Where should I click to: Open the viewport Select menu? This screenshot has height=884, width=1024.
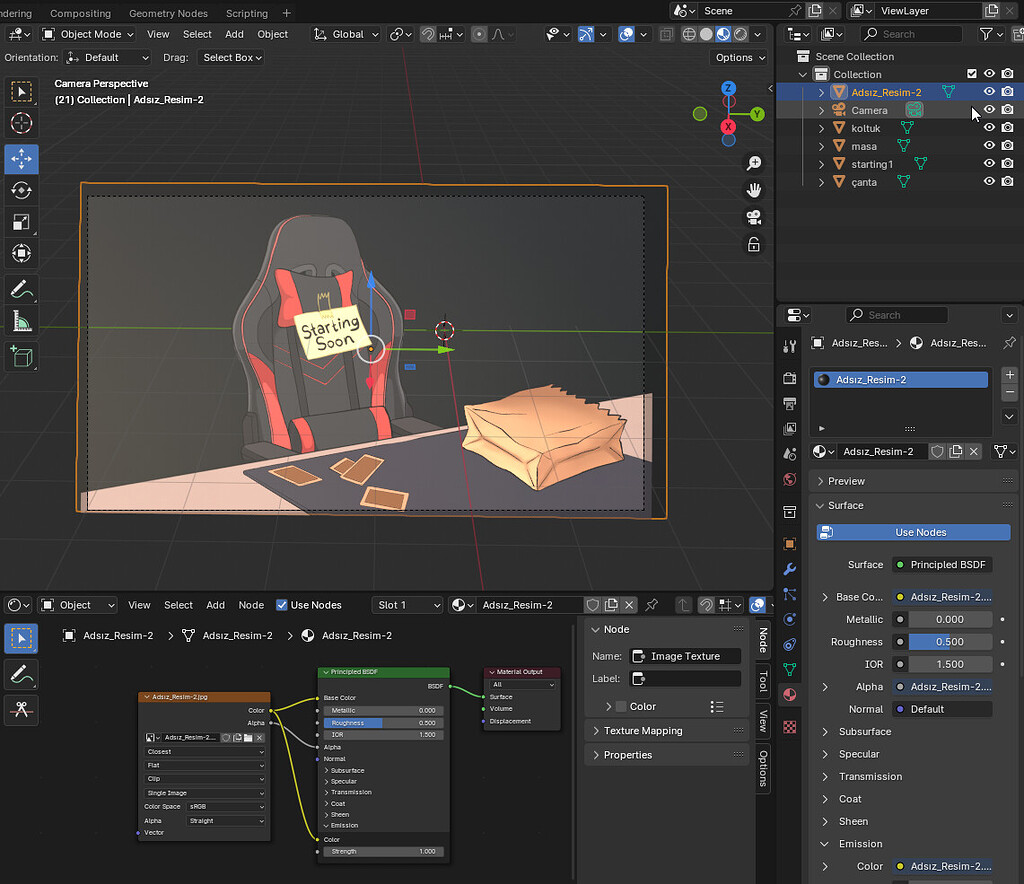(197, 34)
